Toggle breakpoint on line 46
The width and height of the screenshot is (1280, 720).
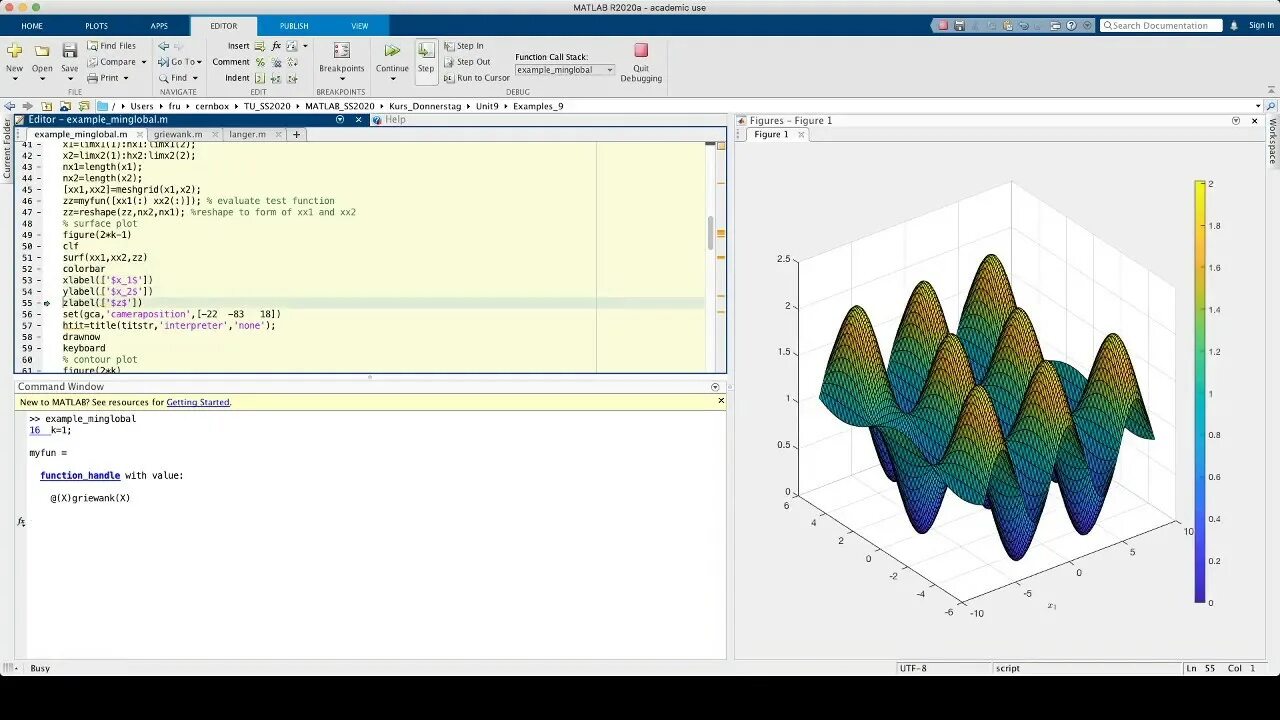40,201
